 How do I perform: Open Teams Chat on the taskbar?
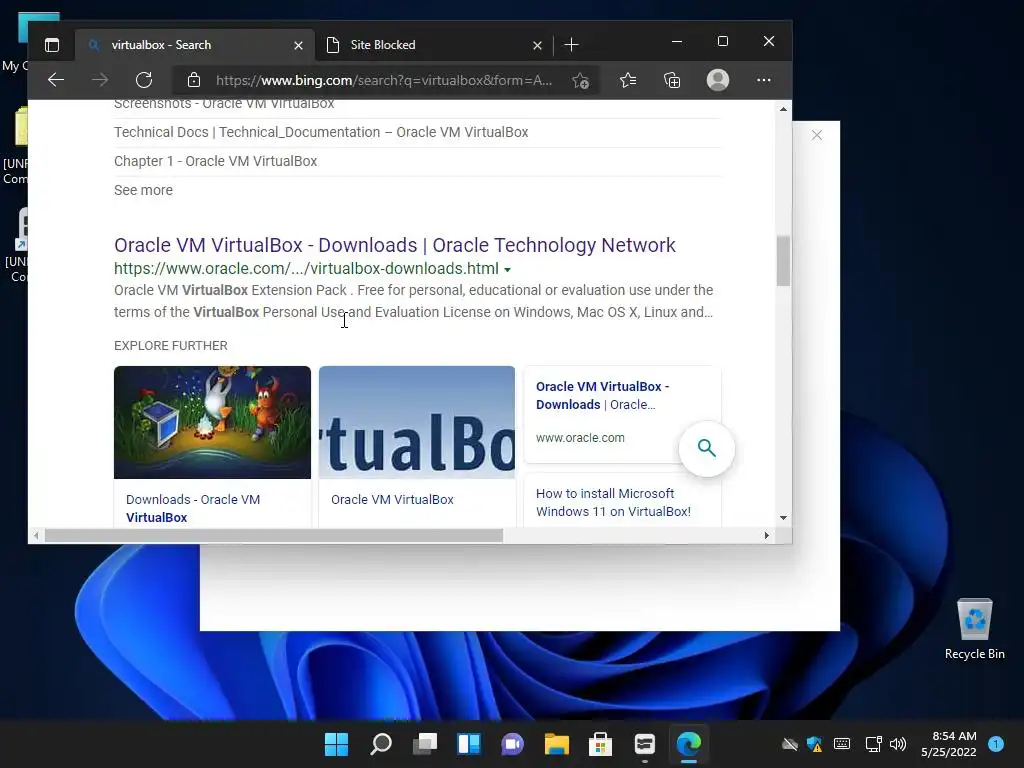pyautogui.click(x=513, y=744)
